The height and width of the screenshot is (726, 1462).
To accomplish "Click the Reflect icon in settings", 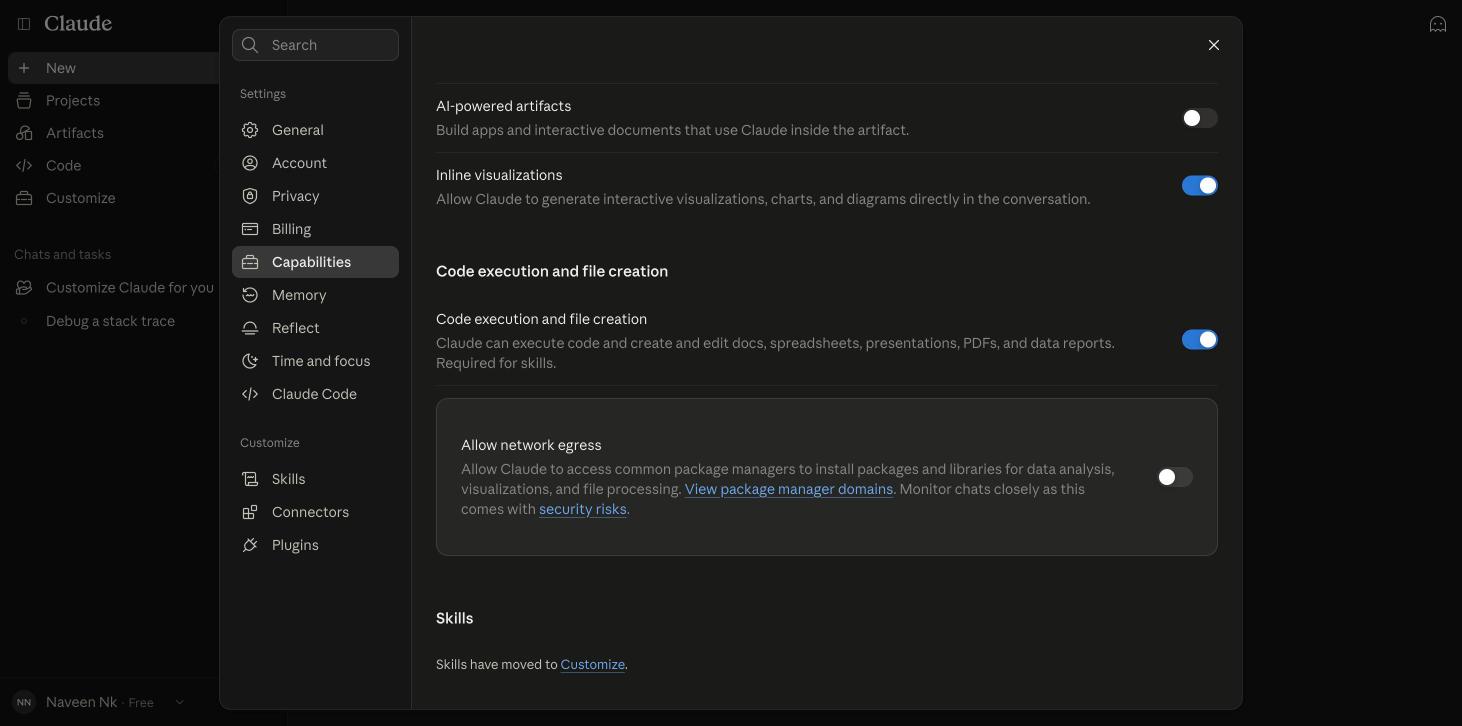I will (250, 328).
